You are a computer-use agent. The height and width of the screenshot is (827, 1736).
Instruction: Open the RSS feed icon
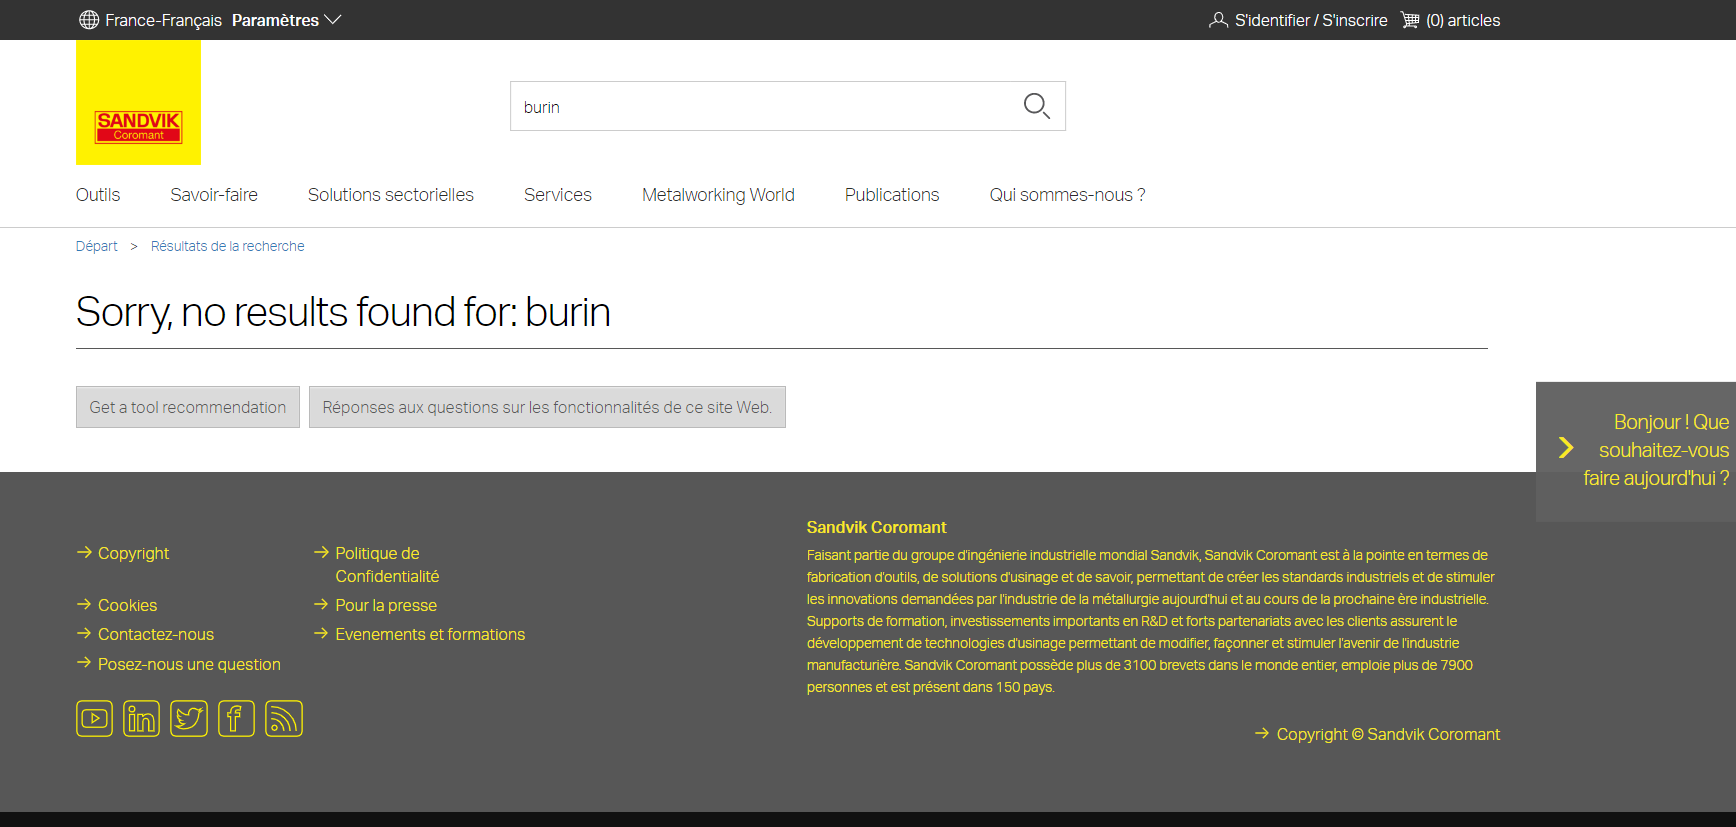click(284, 718)
